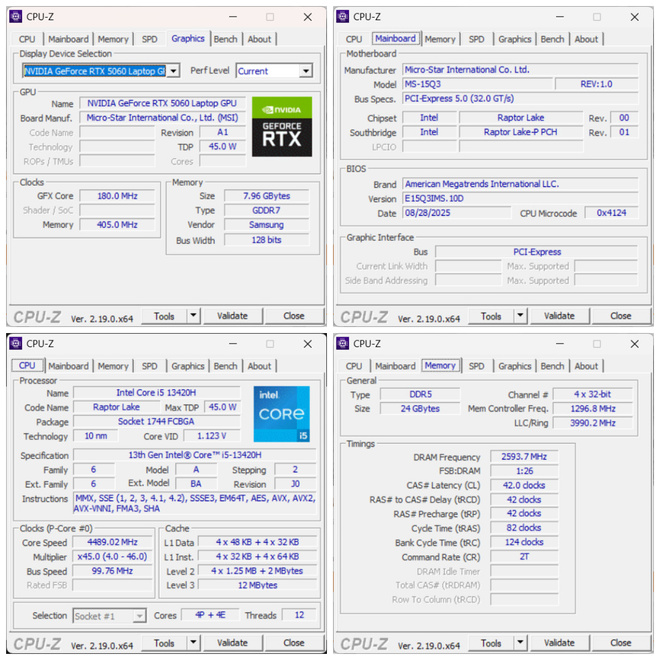Switch to CPU tab in Graphics window

27,39
